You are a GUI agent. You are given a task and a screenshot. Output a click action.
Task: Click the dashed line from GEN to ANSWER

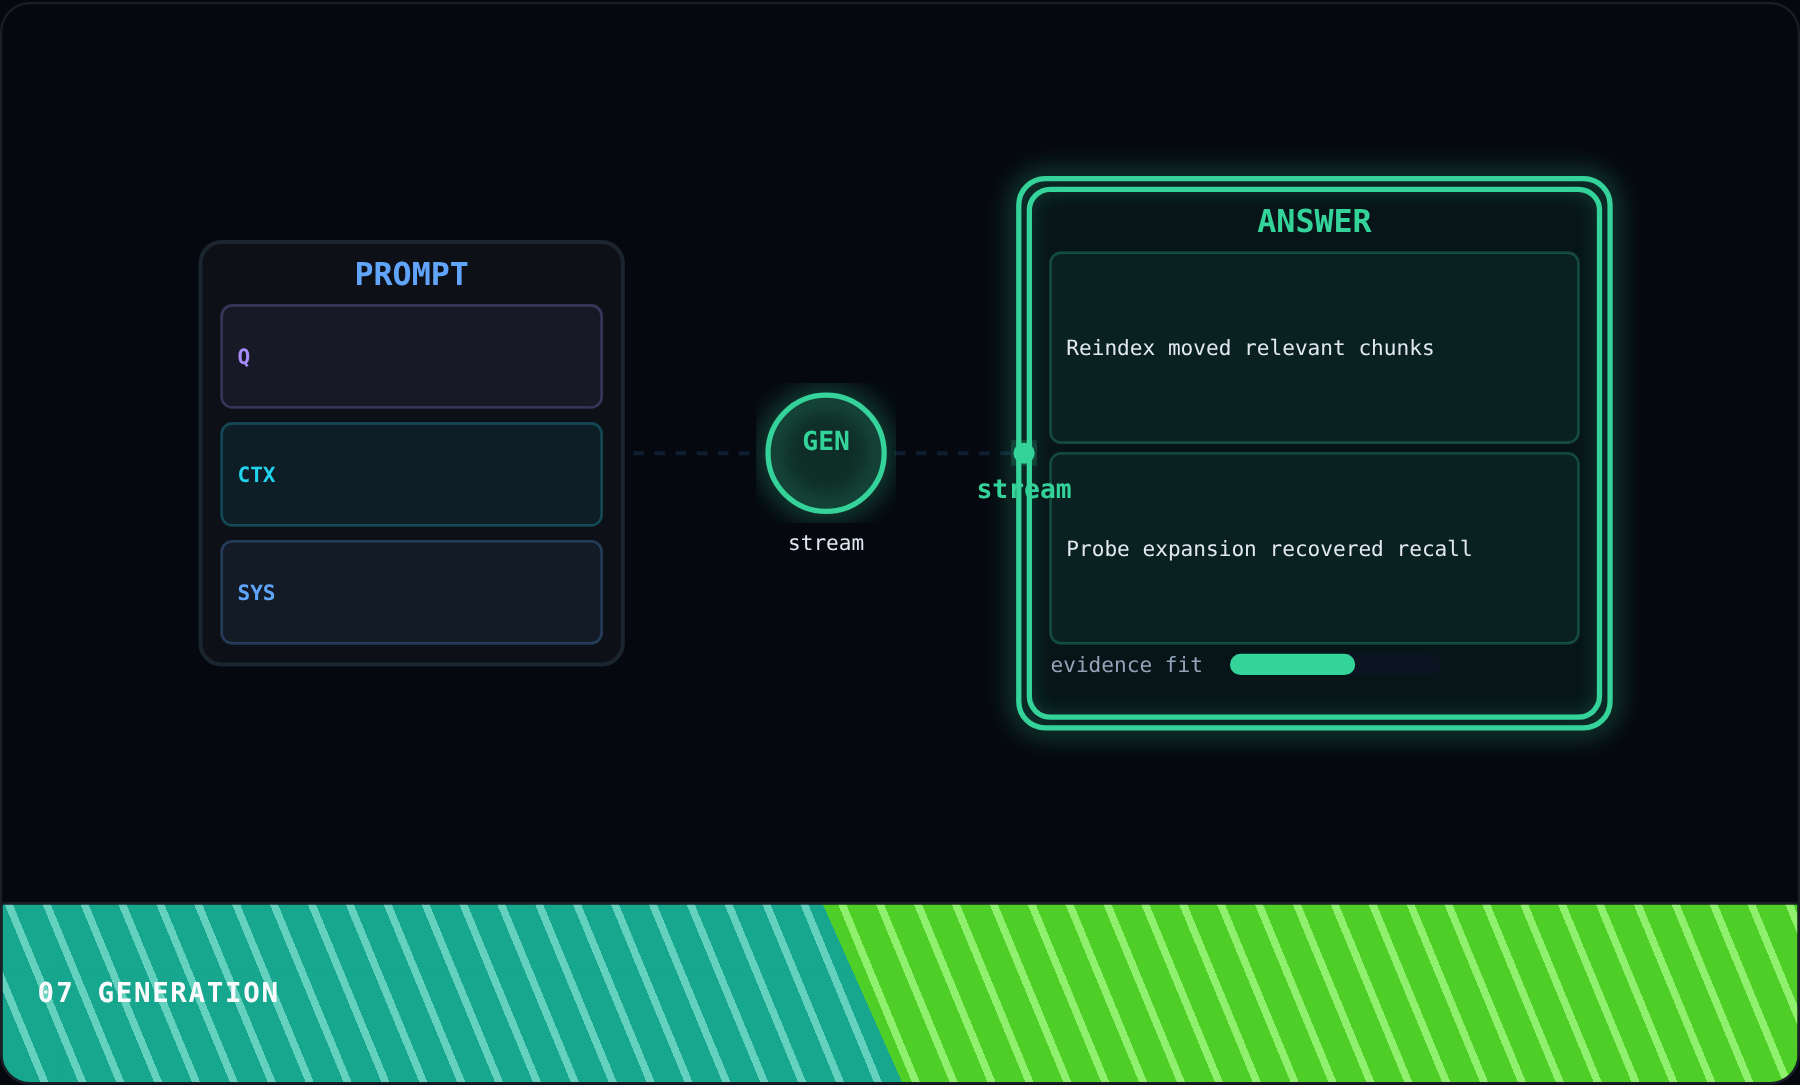pyautogui.click(x=954, y=453)
